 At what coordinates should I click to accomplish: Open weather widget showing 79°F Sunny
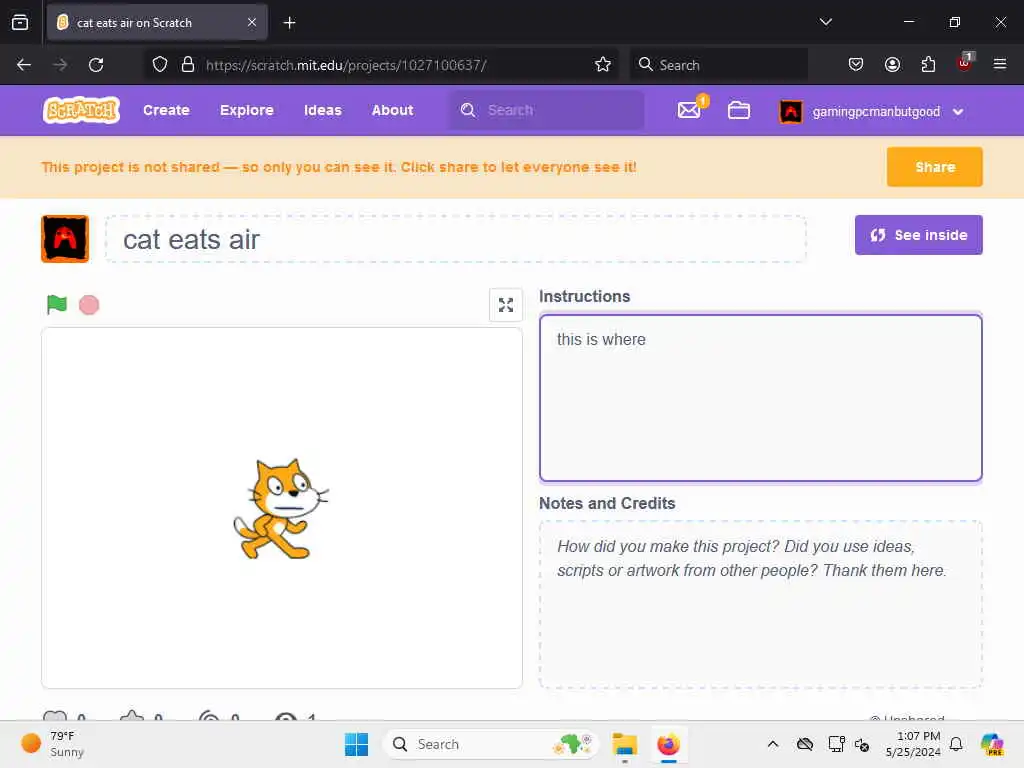[x=52, y=744]
